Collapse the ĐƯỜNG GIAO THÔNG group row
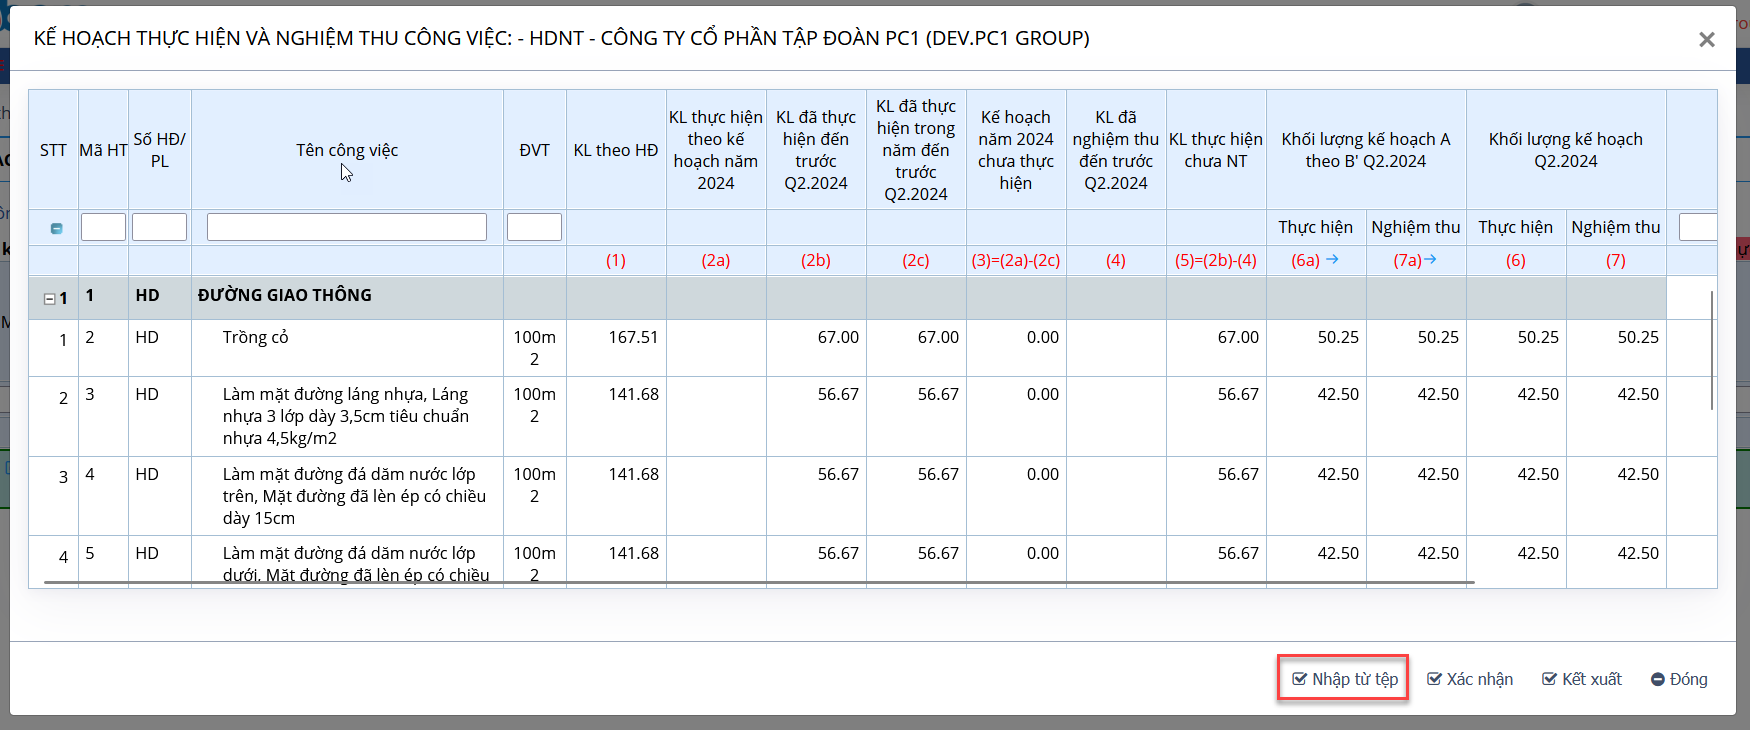1750x730 pixels. [x=49, y=298]
